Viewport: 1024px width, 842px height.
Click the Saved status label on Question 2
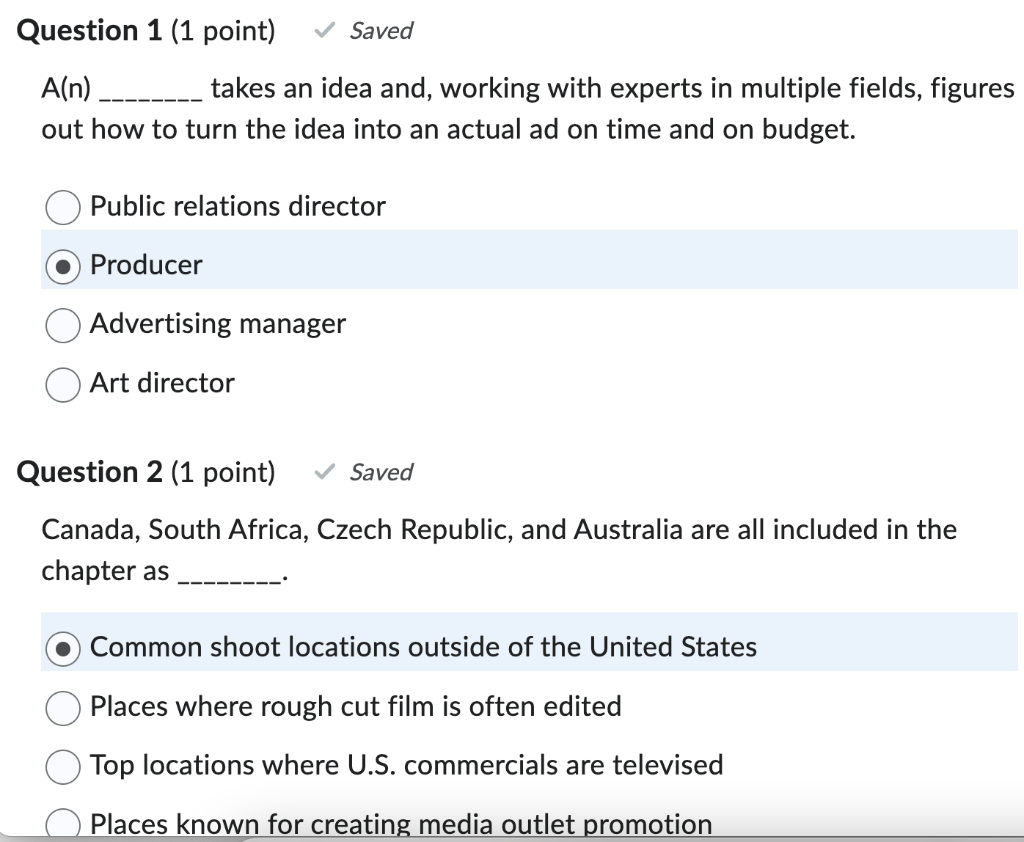tap(381, 472)
